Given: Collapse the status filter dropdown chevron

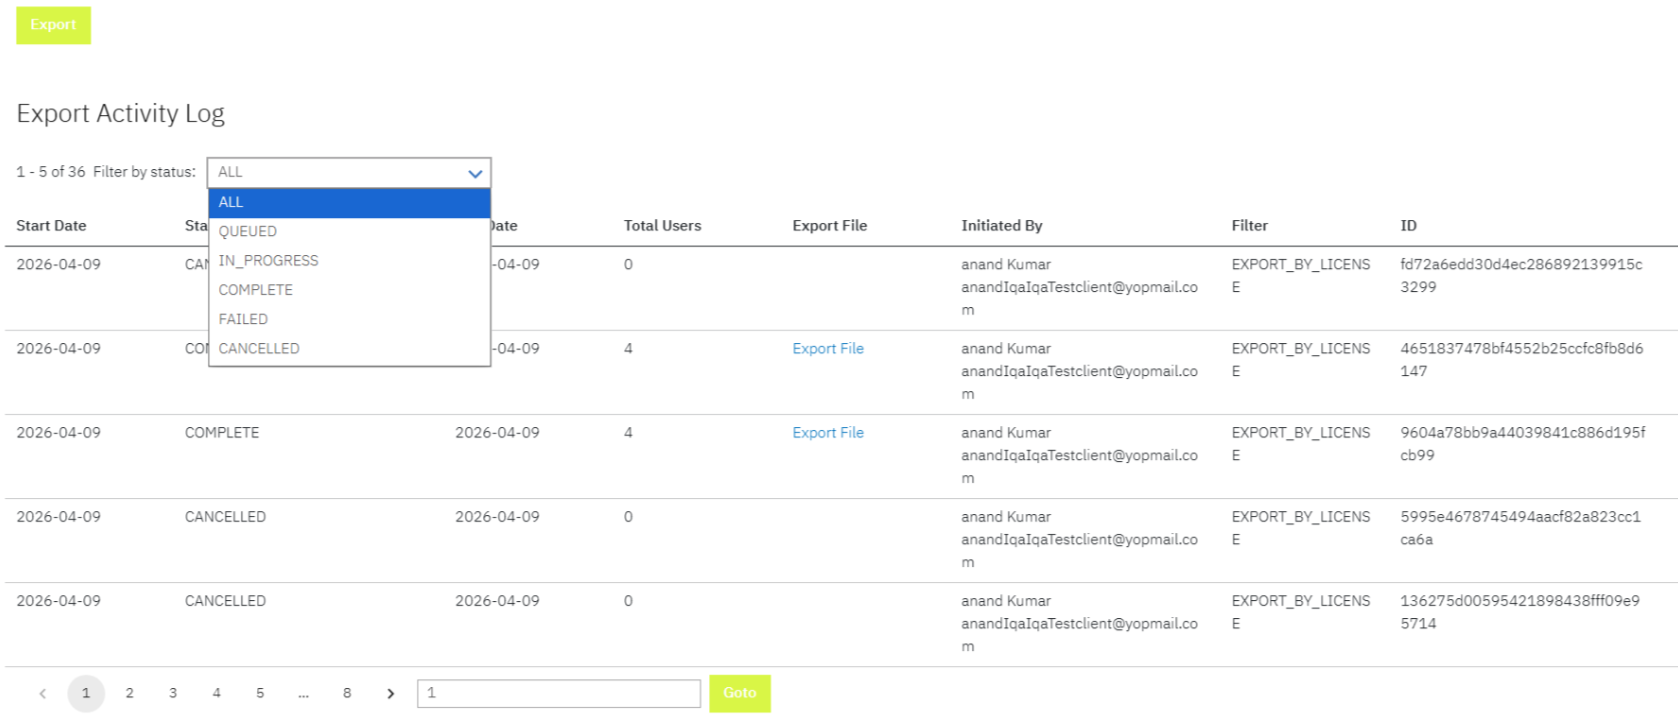Looking at the screenshot, I should coord(475,173).
